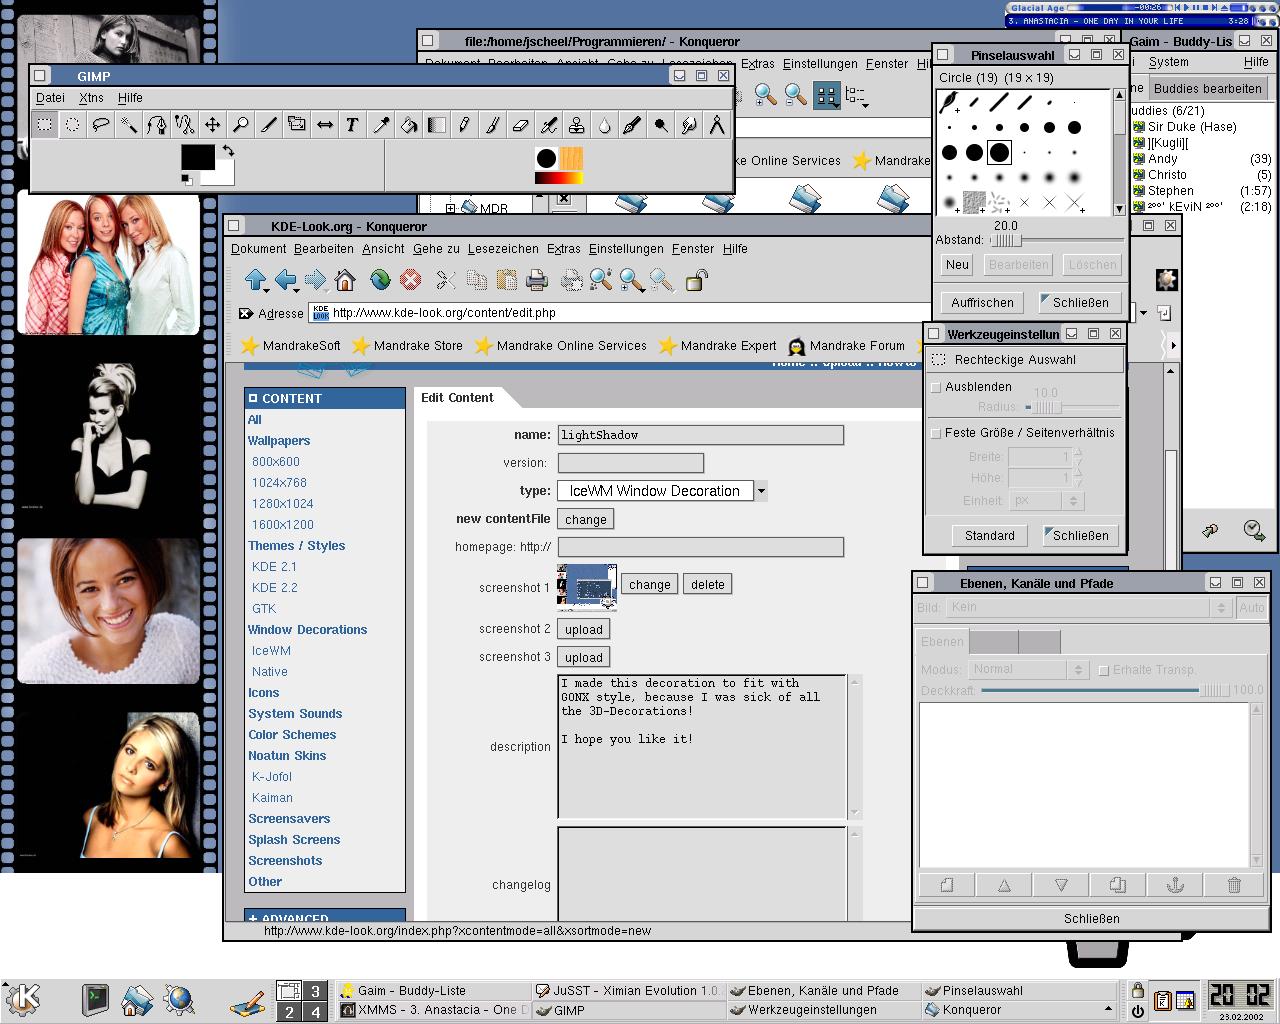Switch to the GIMP taskbar entry

[629, 1010]
